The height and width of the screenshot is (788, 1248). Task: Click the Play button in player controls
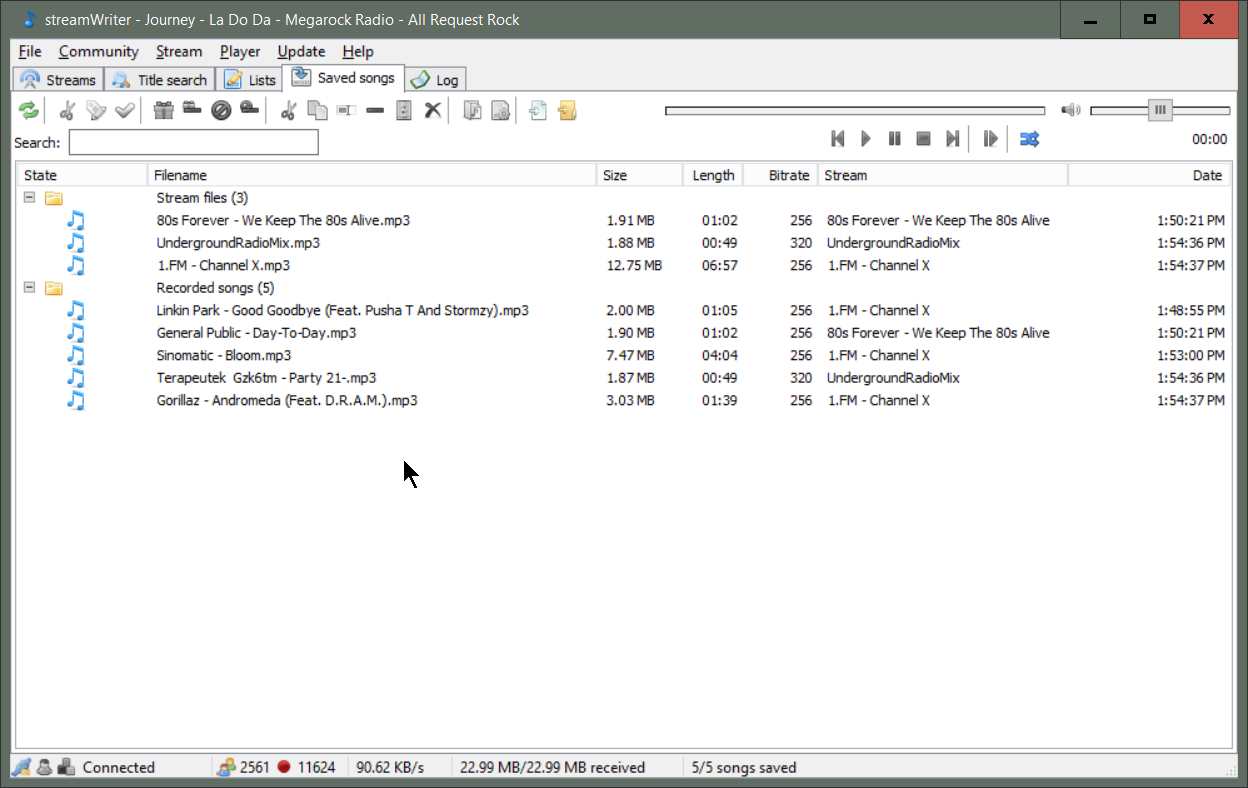tap(866, 139)
